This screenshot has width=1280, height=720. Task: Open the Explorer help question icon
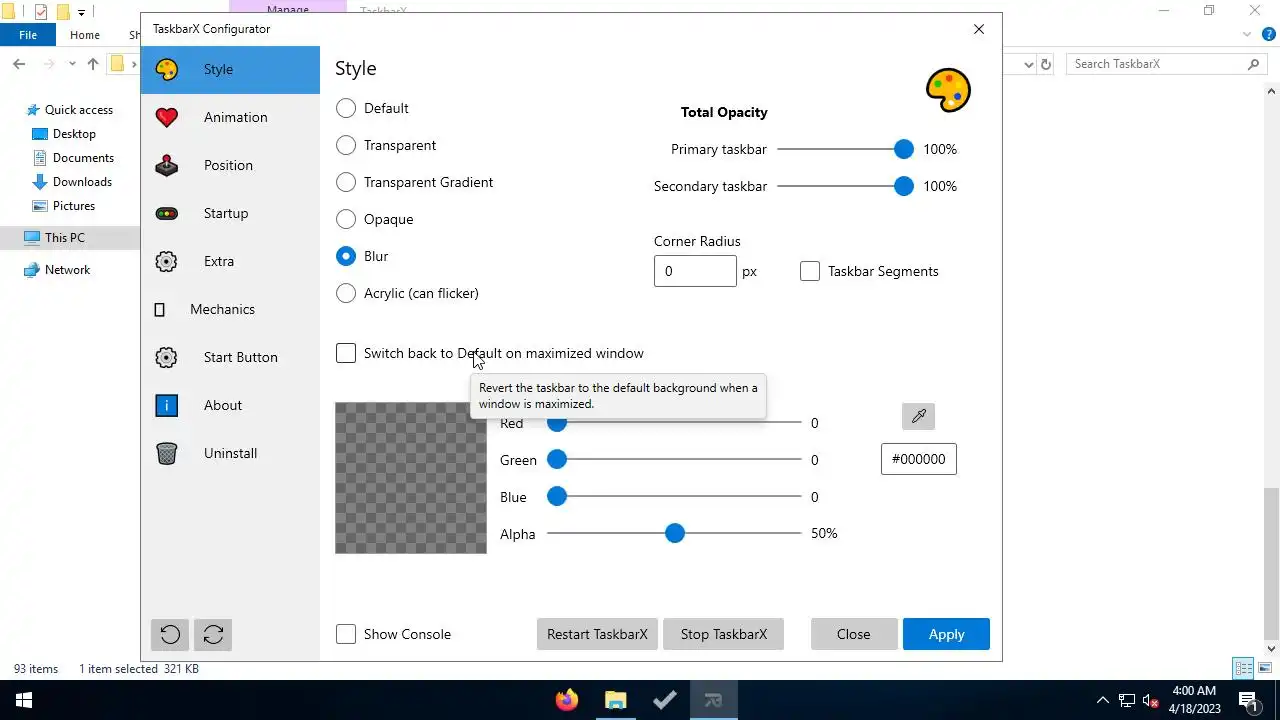1270,35
